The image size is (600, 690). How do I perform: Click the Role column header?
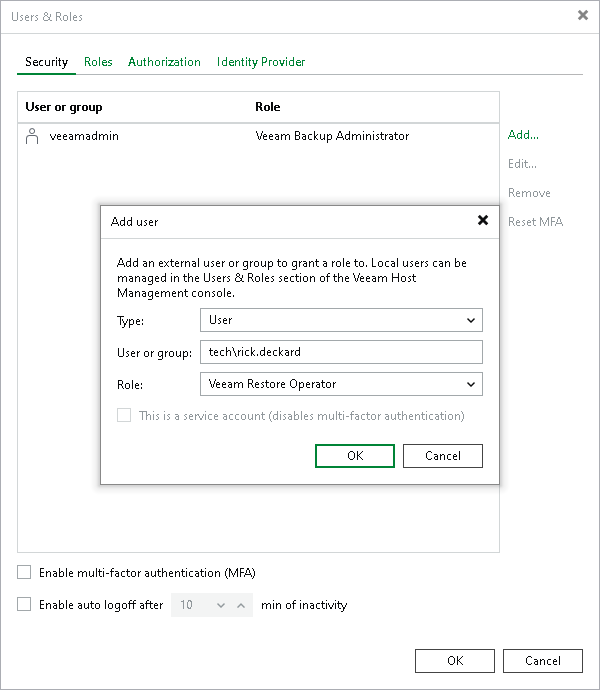268,107
